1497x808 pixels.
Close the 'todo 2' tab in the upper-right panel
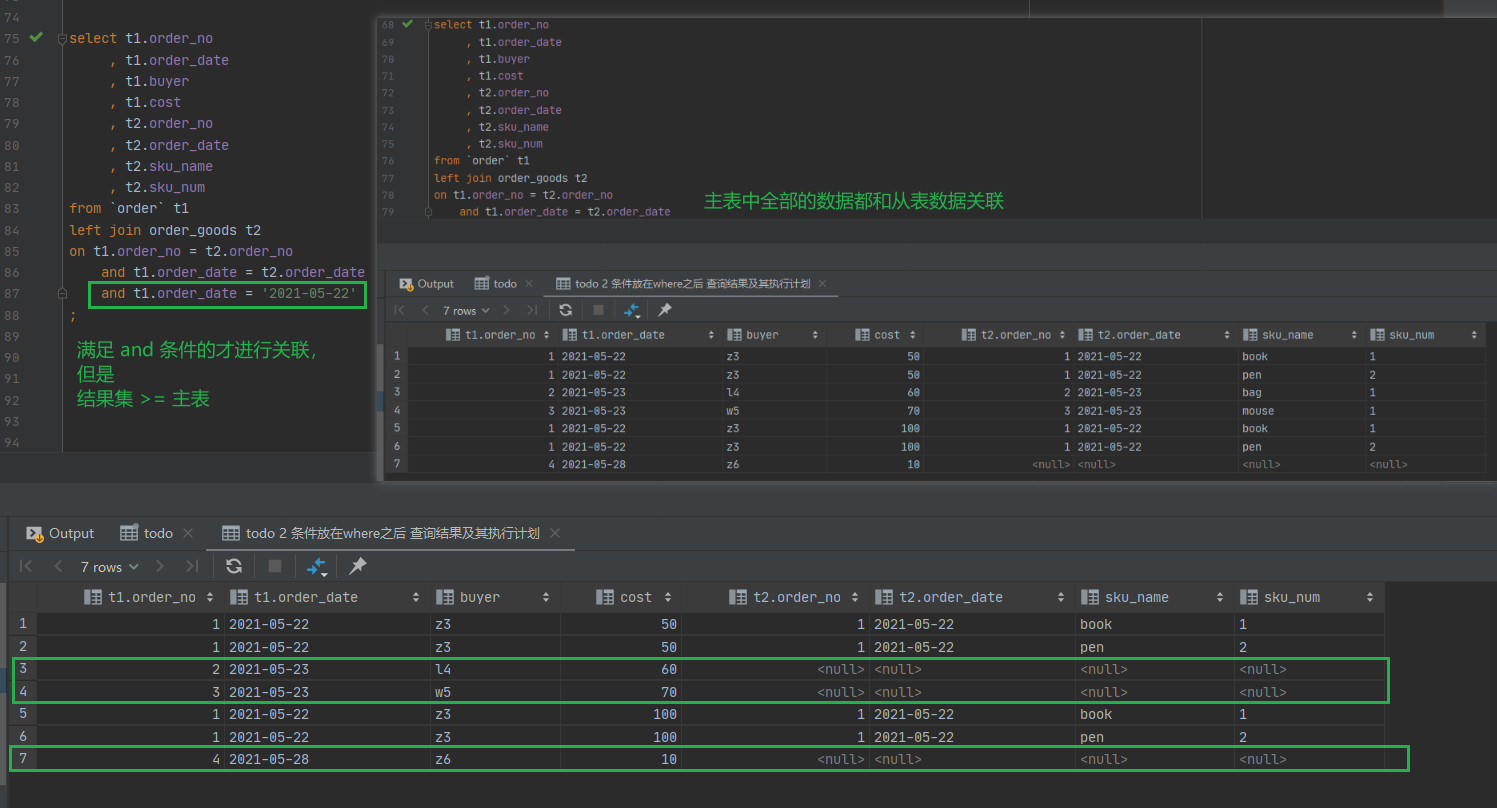[823, 284]
